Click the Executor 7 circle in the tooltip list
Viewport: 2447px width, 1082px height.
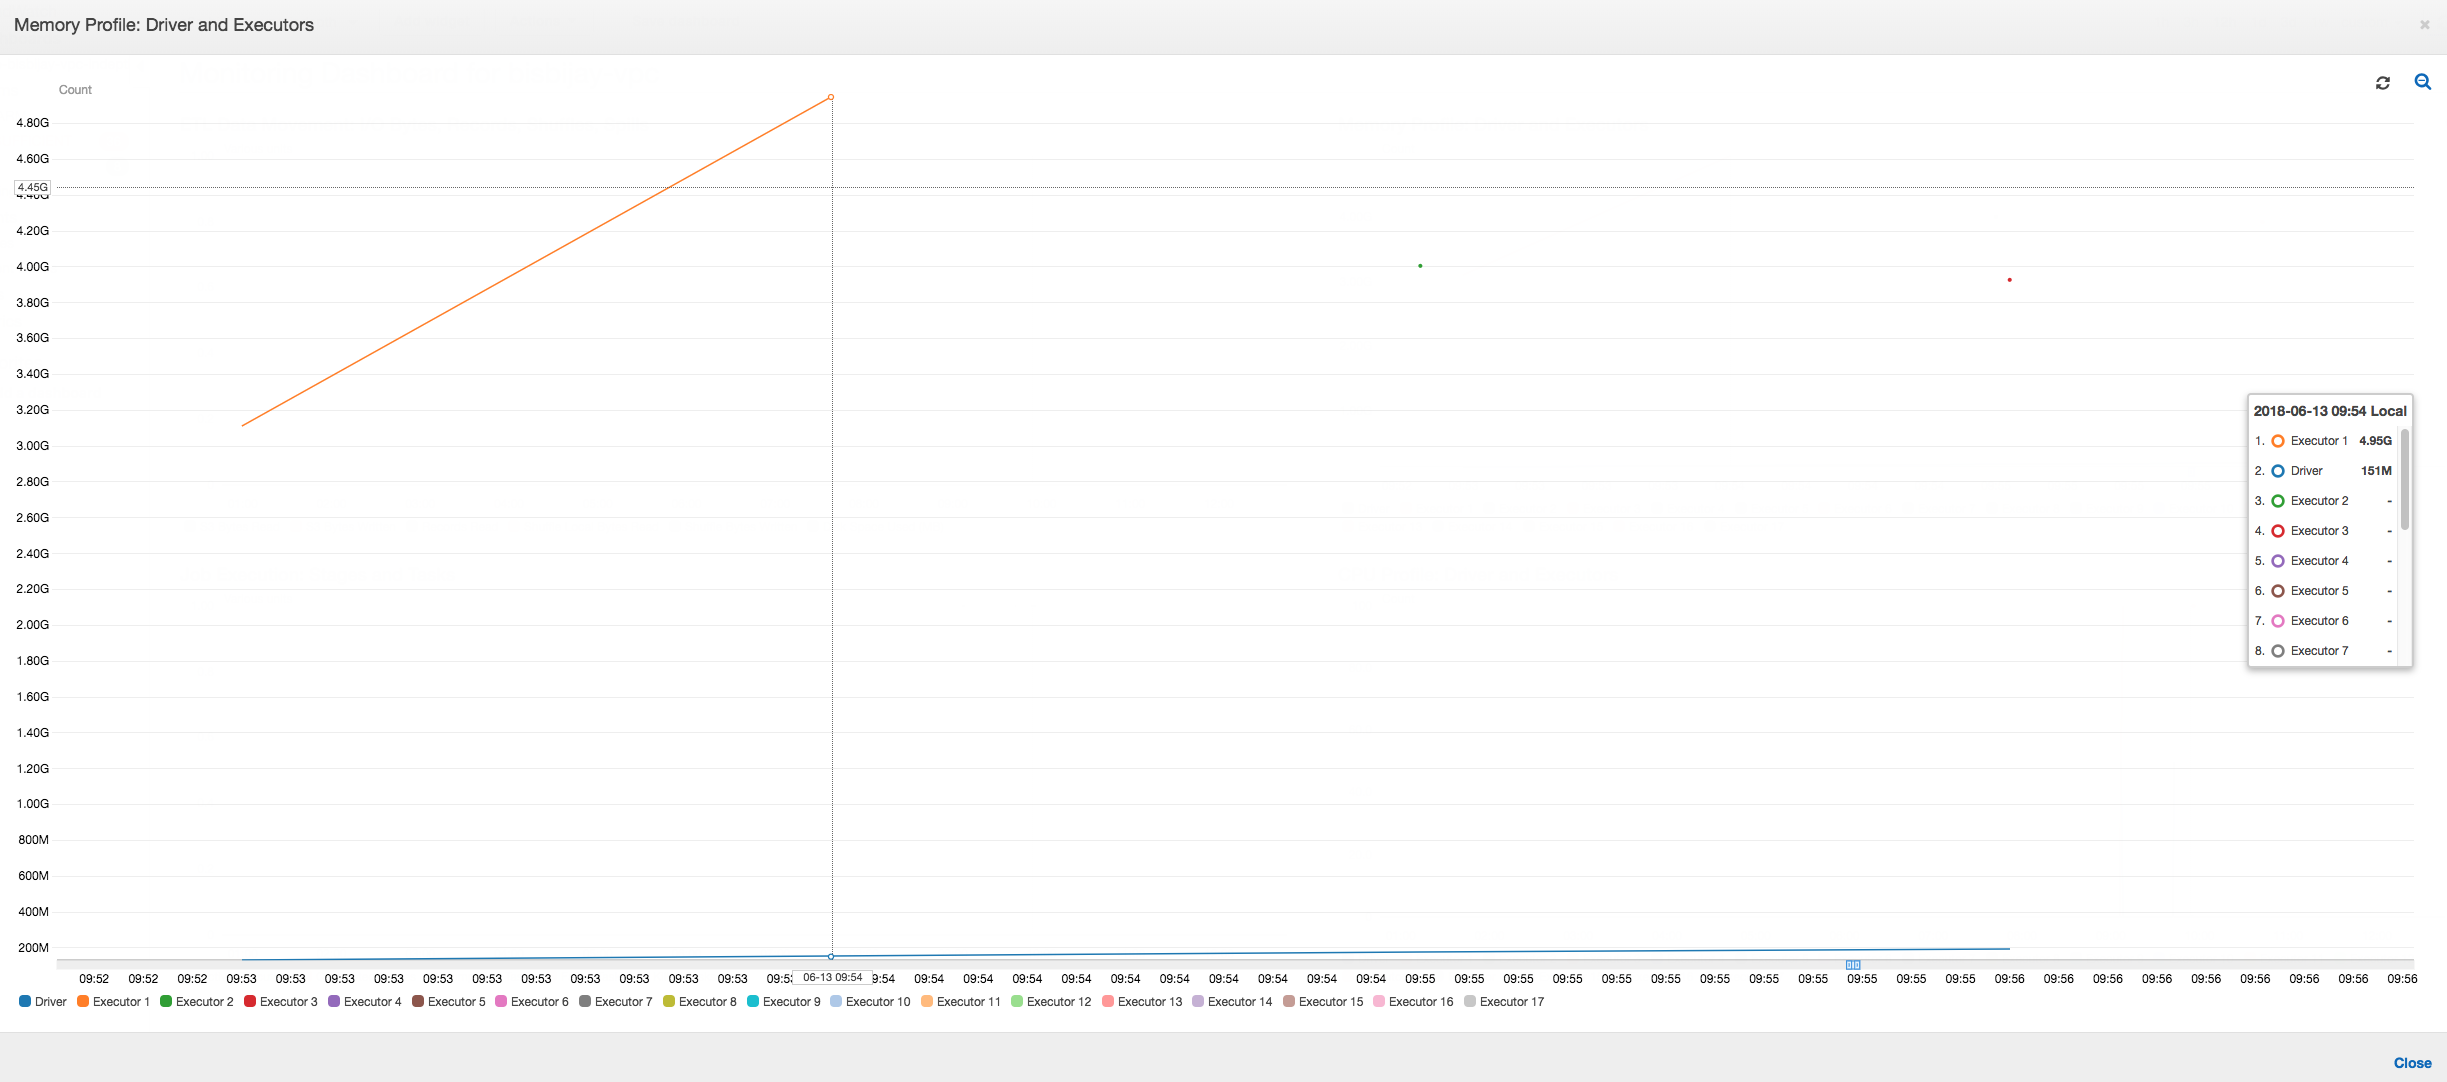tap(2277, 650)
